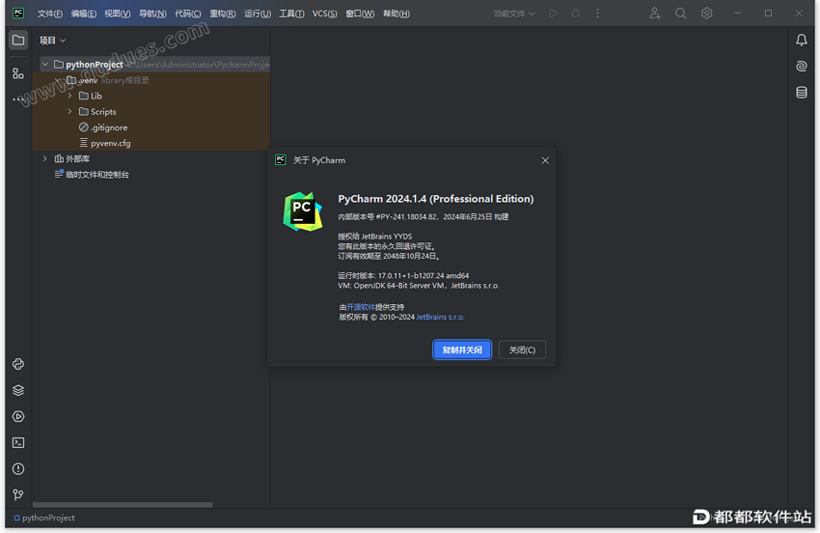Image resolution: width=820 pixels, height=533 pixels.
Task: Open the Notifications bell icon
Action: 801,40
